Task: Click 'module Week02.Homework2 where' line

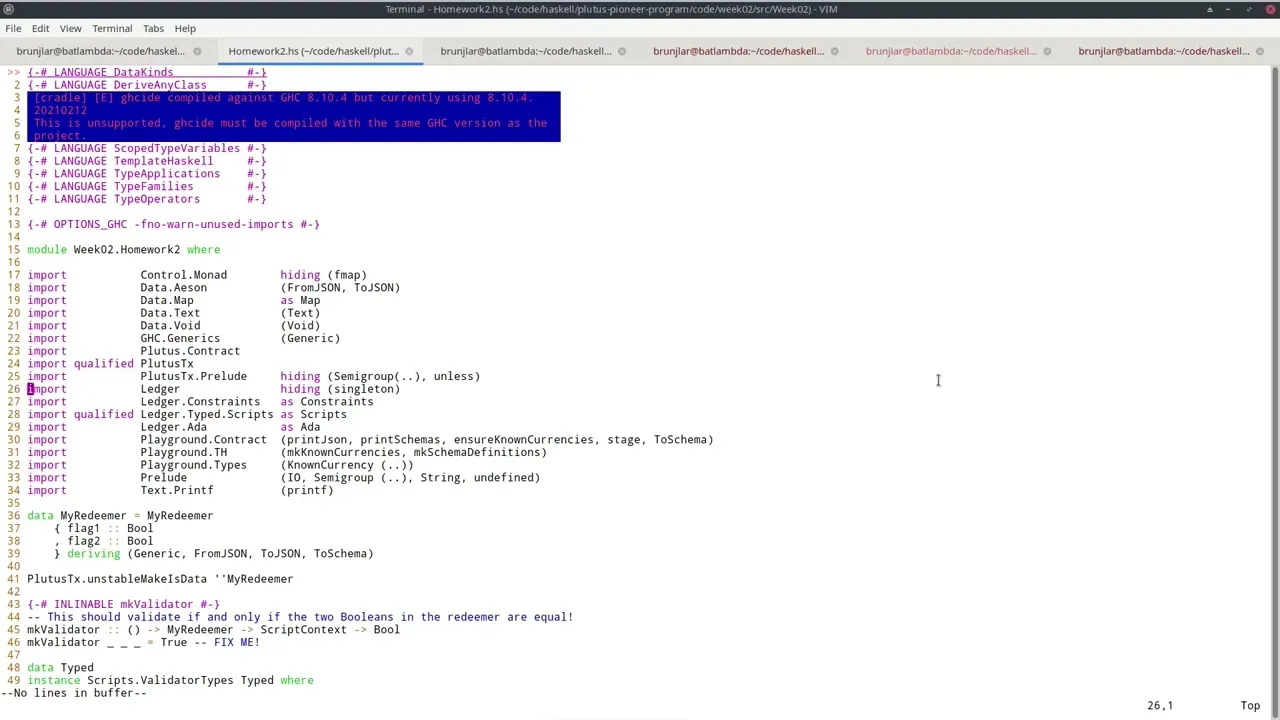Action: [123, 249]
